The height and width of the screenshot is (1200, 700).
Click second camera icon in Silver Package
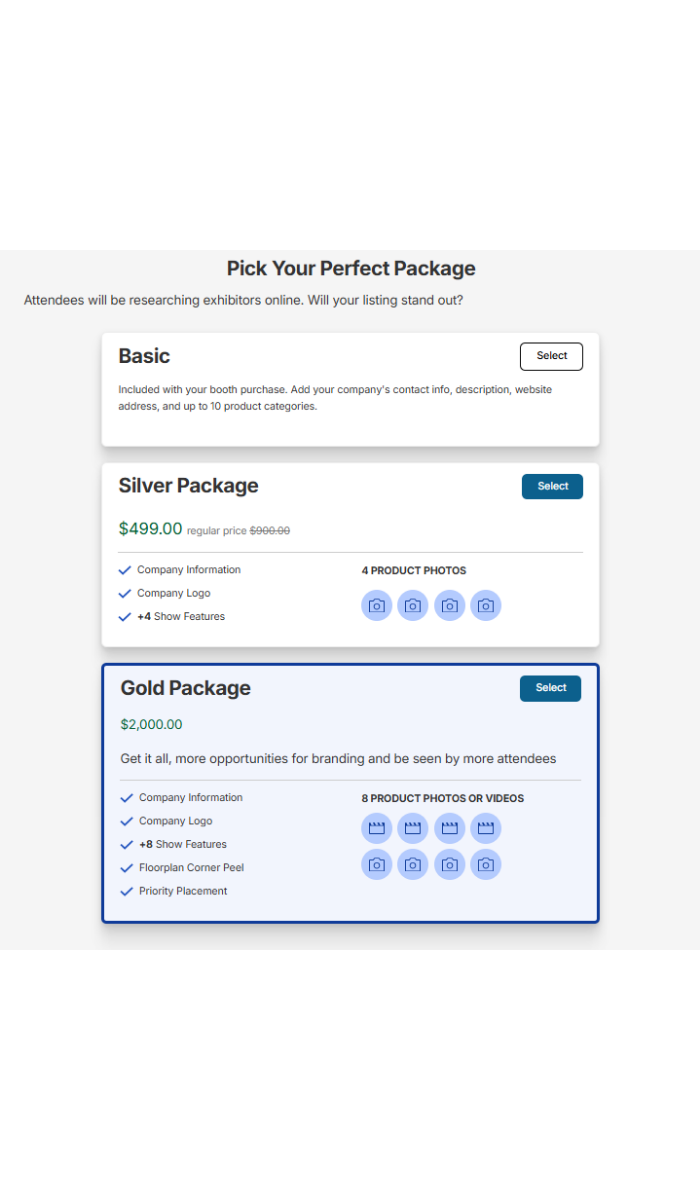pos(413,605)
